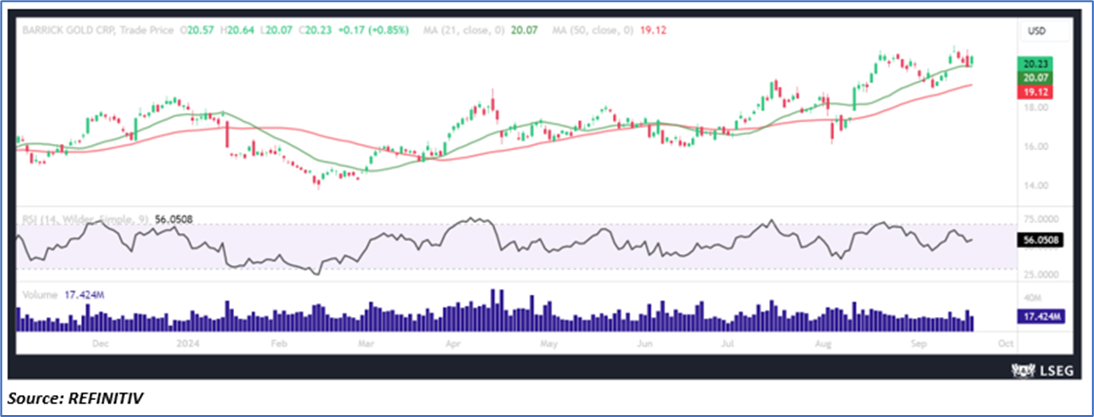Click the USD currency selector box
The image size is (1094, 417).
click(1044, 31)
